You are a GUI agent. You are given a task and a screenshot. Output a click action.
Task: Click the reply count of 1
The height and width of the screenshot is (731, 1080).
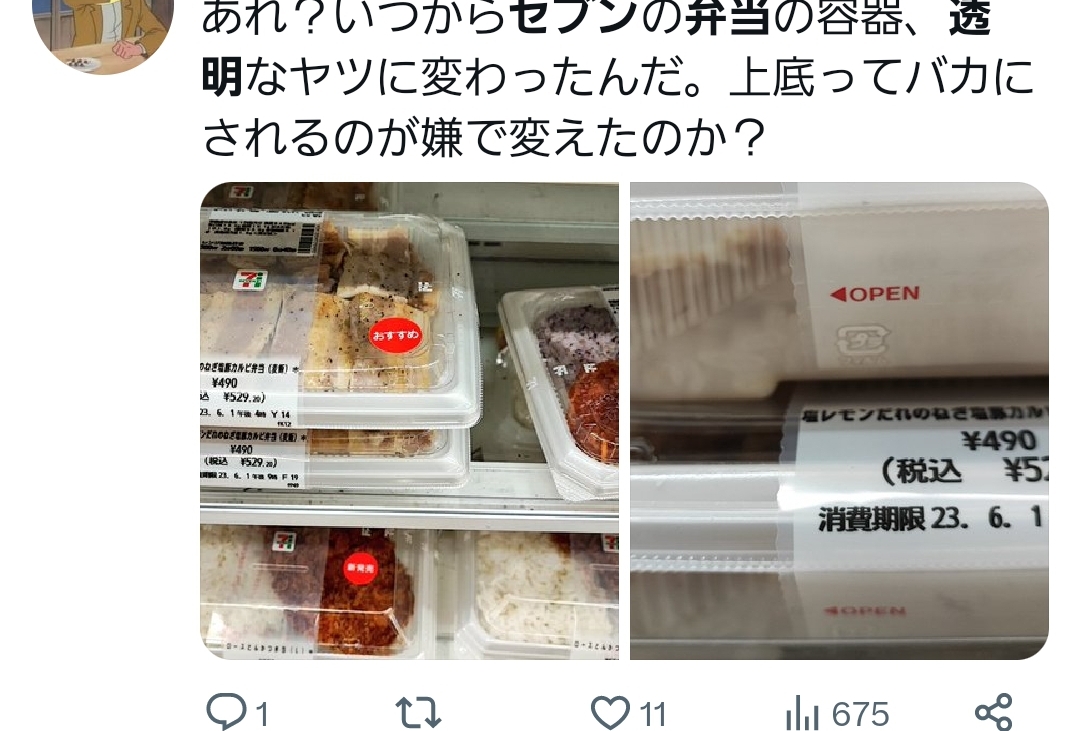pos(262,714)
